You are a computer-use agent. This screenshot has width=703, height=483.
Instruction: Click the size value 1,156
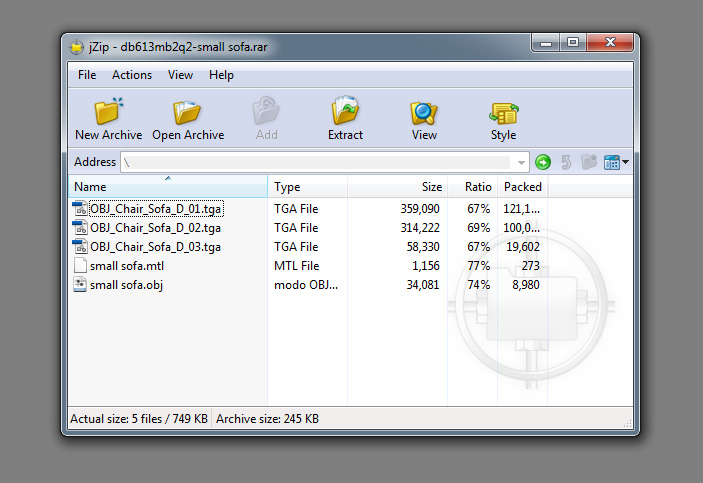[x=426, y=266]
